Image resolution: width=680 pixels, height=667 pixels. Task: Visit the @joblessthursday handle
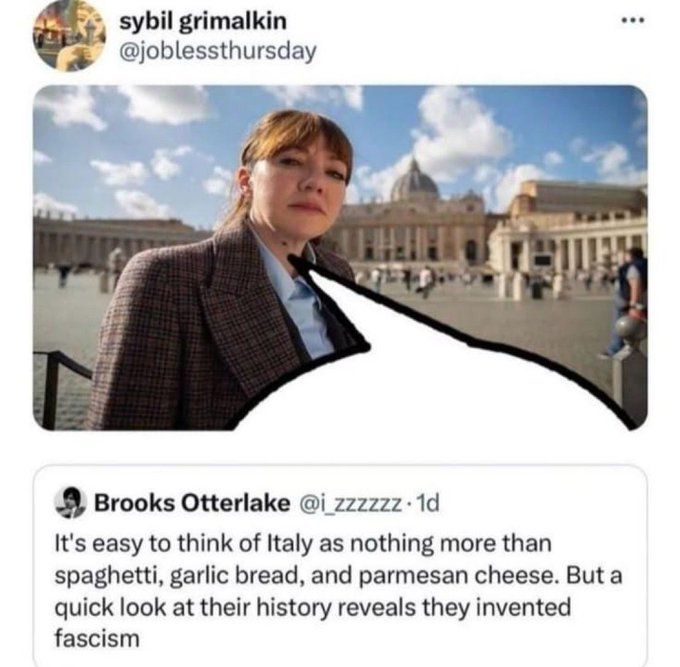coord(217,51)
